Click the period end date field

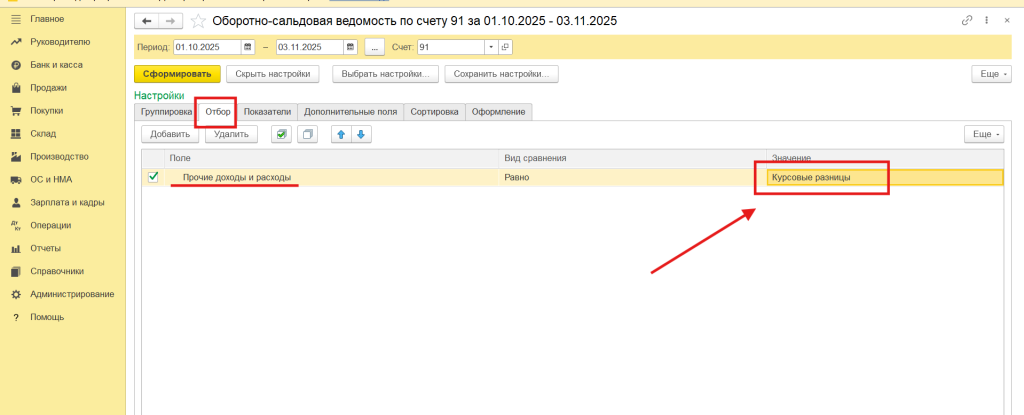point(310,47)
